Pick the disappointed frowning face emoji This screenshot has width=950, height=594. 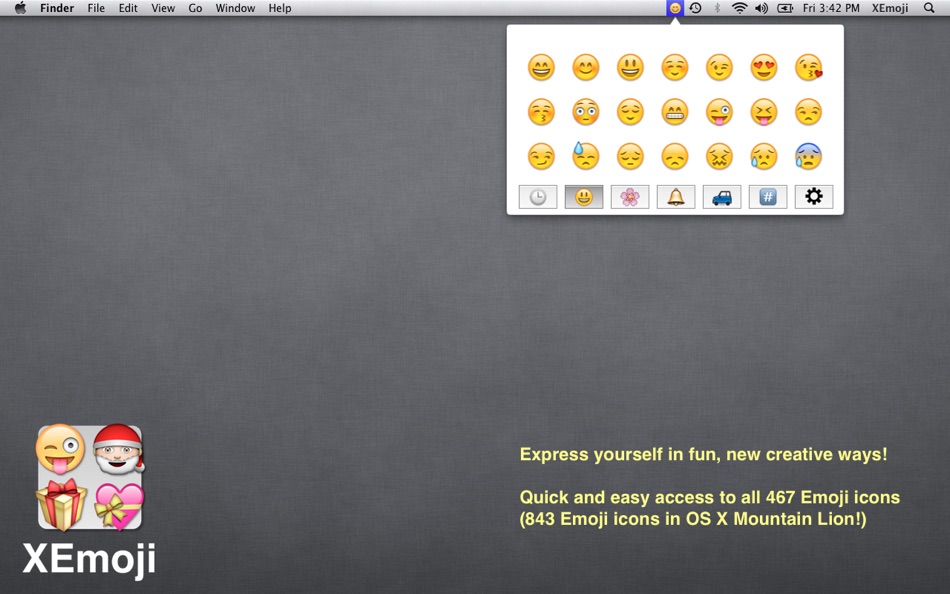pyautogui.click(x=675, y=156)
